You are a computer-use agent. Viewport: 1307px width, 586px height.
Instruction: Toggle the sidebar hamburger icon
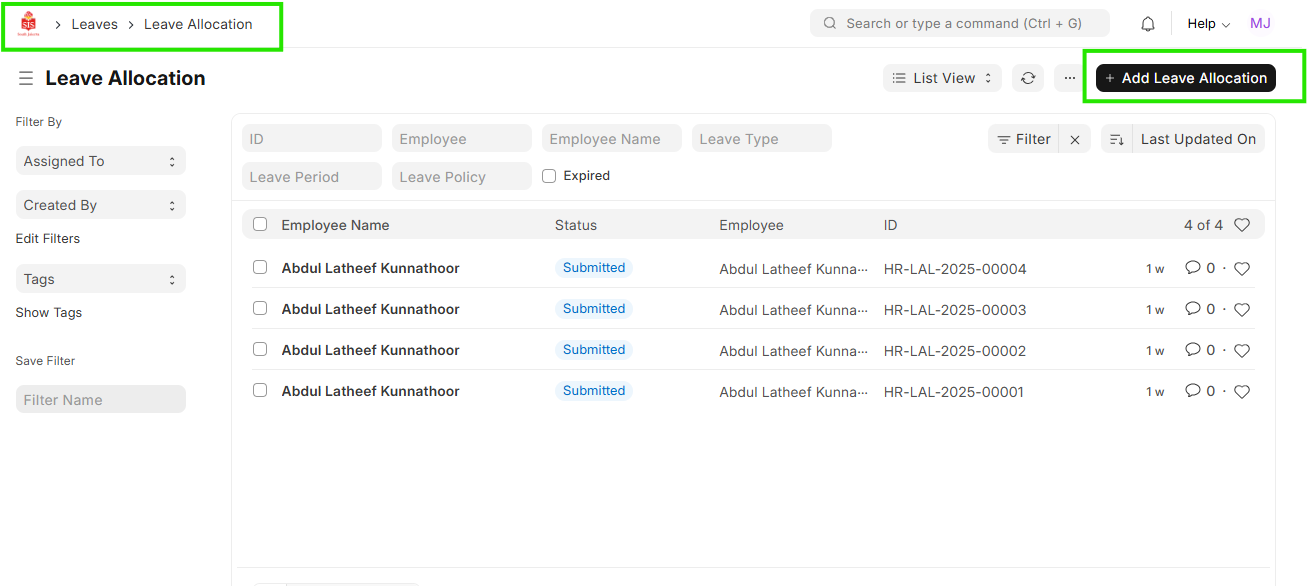tap(26, 78)
